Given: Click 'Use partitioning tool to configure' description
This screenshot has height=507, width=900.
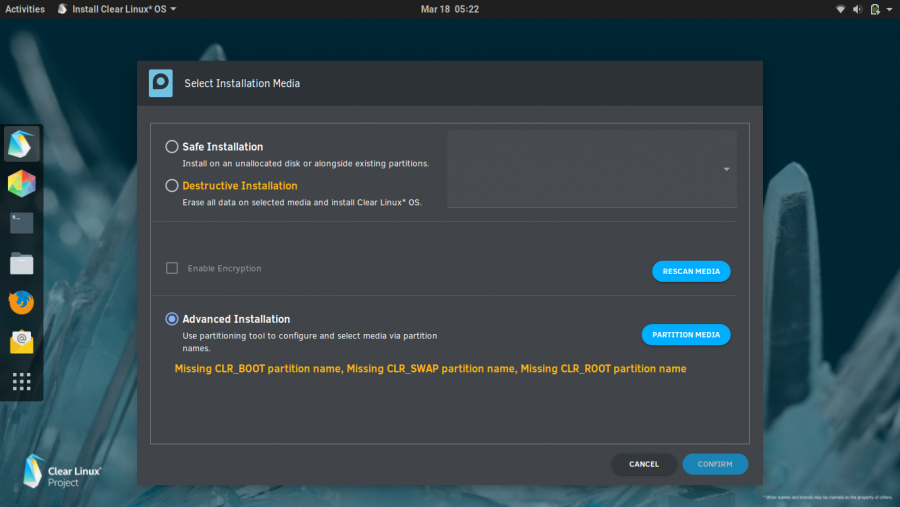Looking at the screenshot, I should 309,342.
